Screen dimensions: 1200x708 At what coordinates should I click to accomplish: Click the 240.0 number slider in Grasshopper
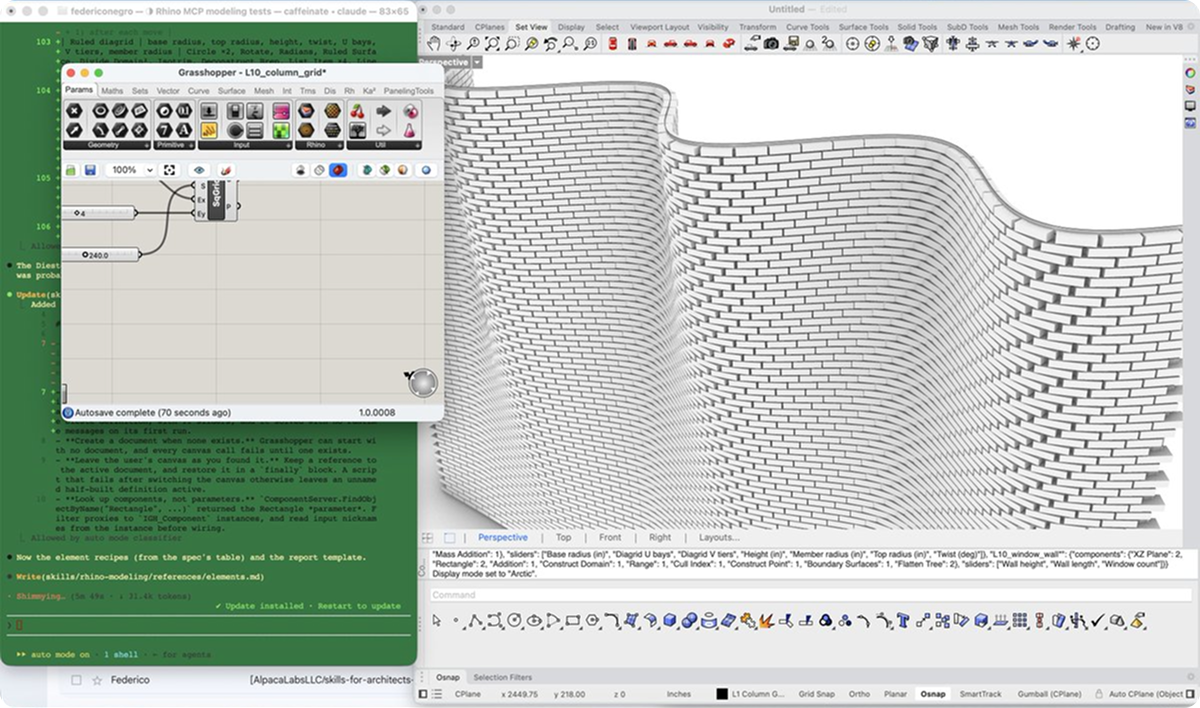point(100,255)
